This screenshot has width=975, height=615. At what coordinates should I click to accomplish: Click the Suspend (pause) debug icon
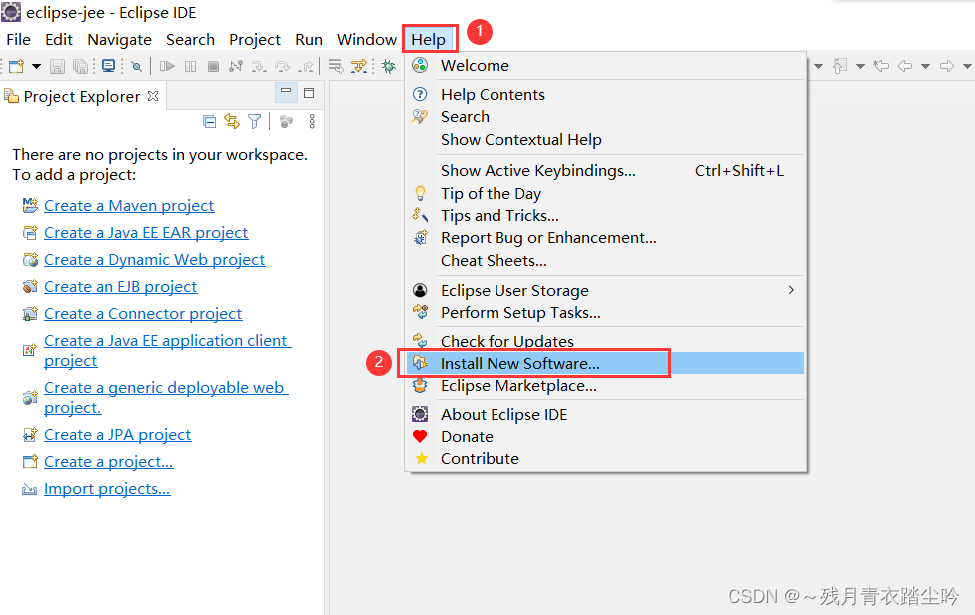click(x=190, y=66)
